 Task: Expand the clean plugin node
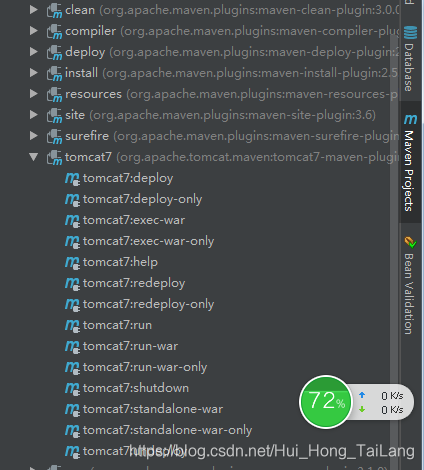point(34,10)
